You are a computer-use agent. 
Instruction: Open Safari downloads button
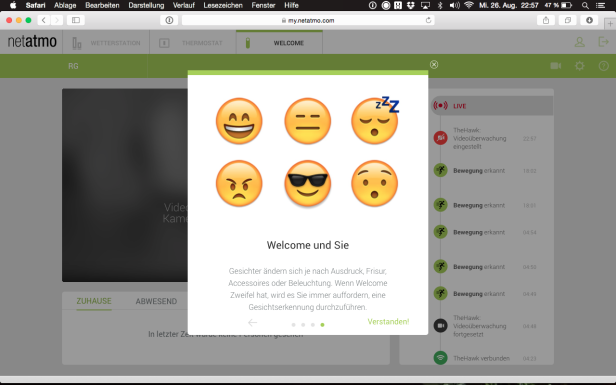[589, 20]
